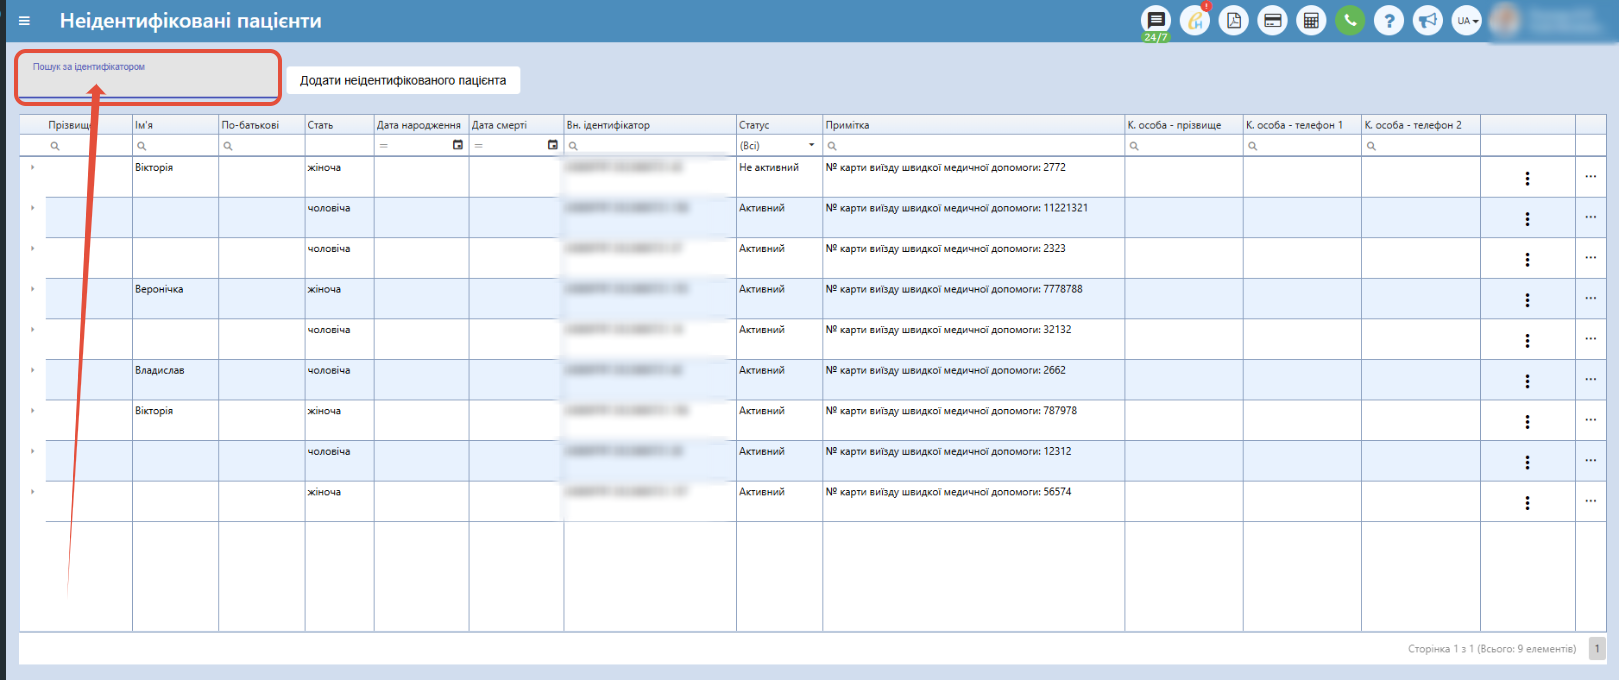Open vertical dots menu for card 2662 row

click(x=1527, y=381)
